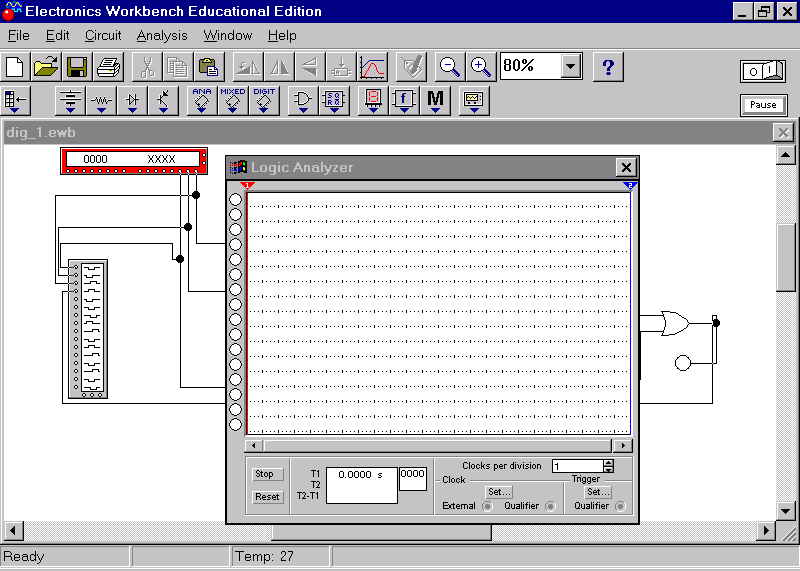Screen dimensions: 800x571
Task: Open Controls parts bin
Action: pos(404,101)
